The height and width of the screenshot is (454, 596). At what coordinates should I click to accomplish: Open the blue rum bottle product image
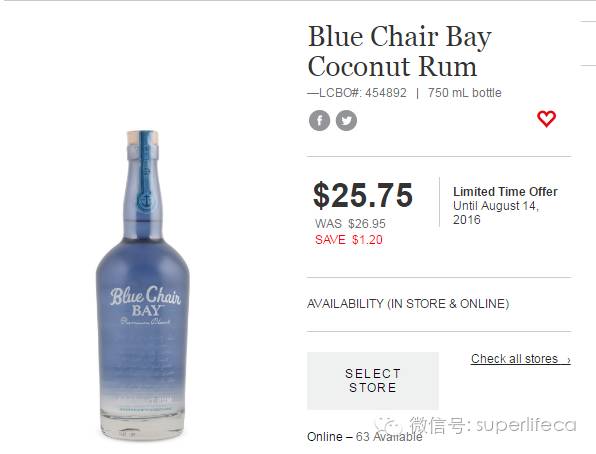143,286
